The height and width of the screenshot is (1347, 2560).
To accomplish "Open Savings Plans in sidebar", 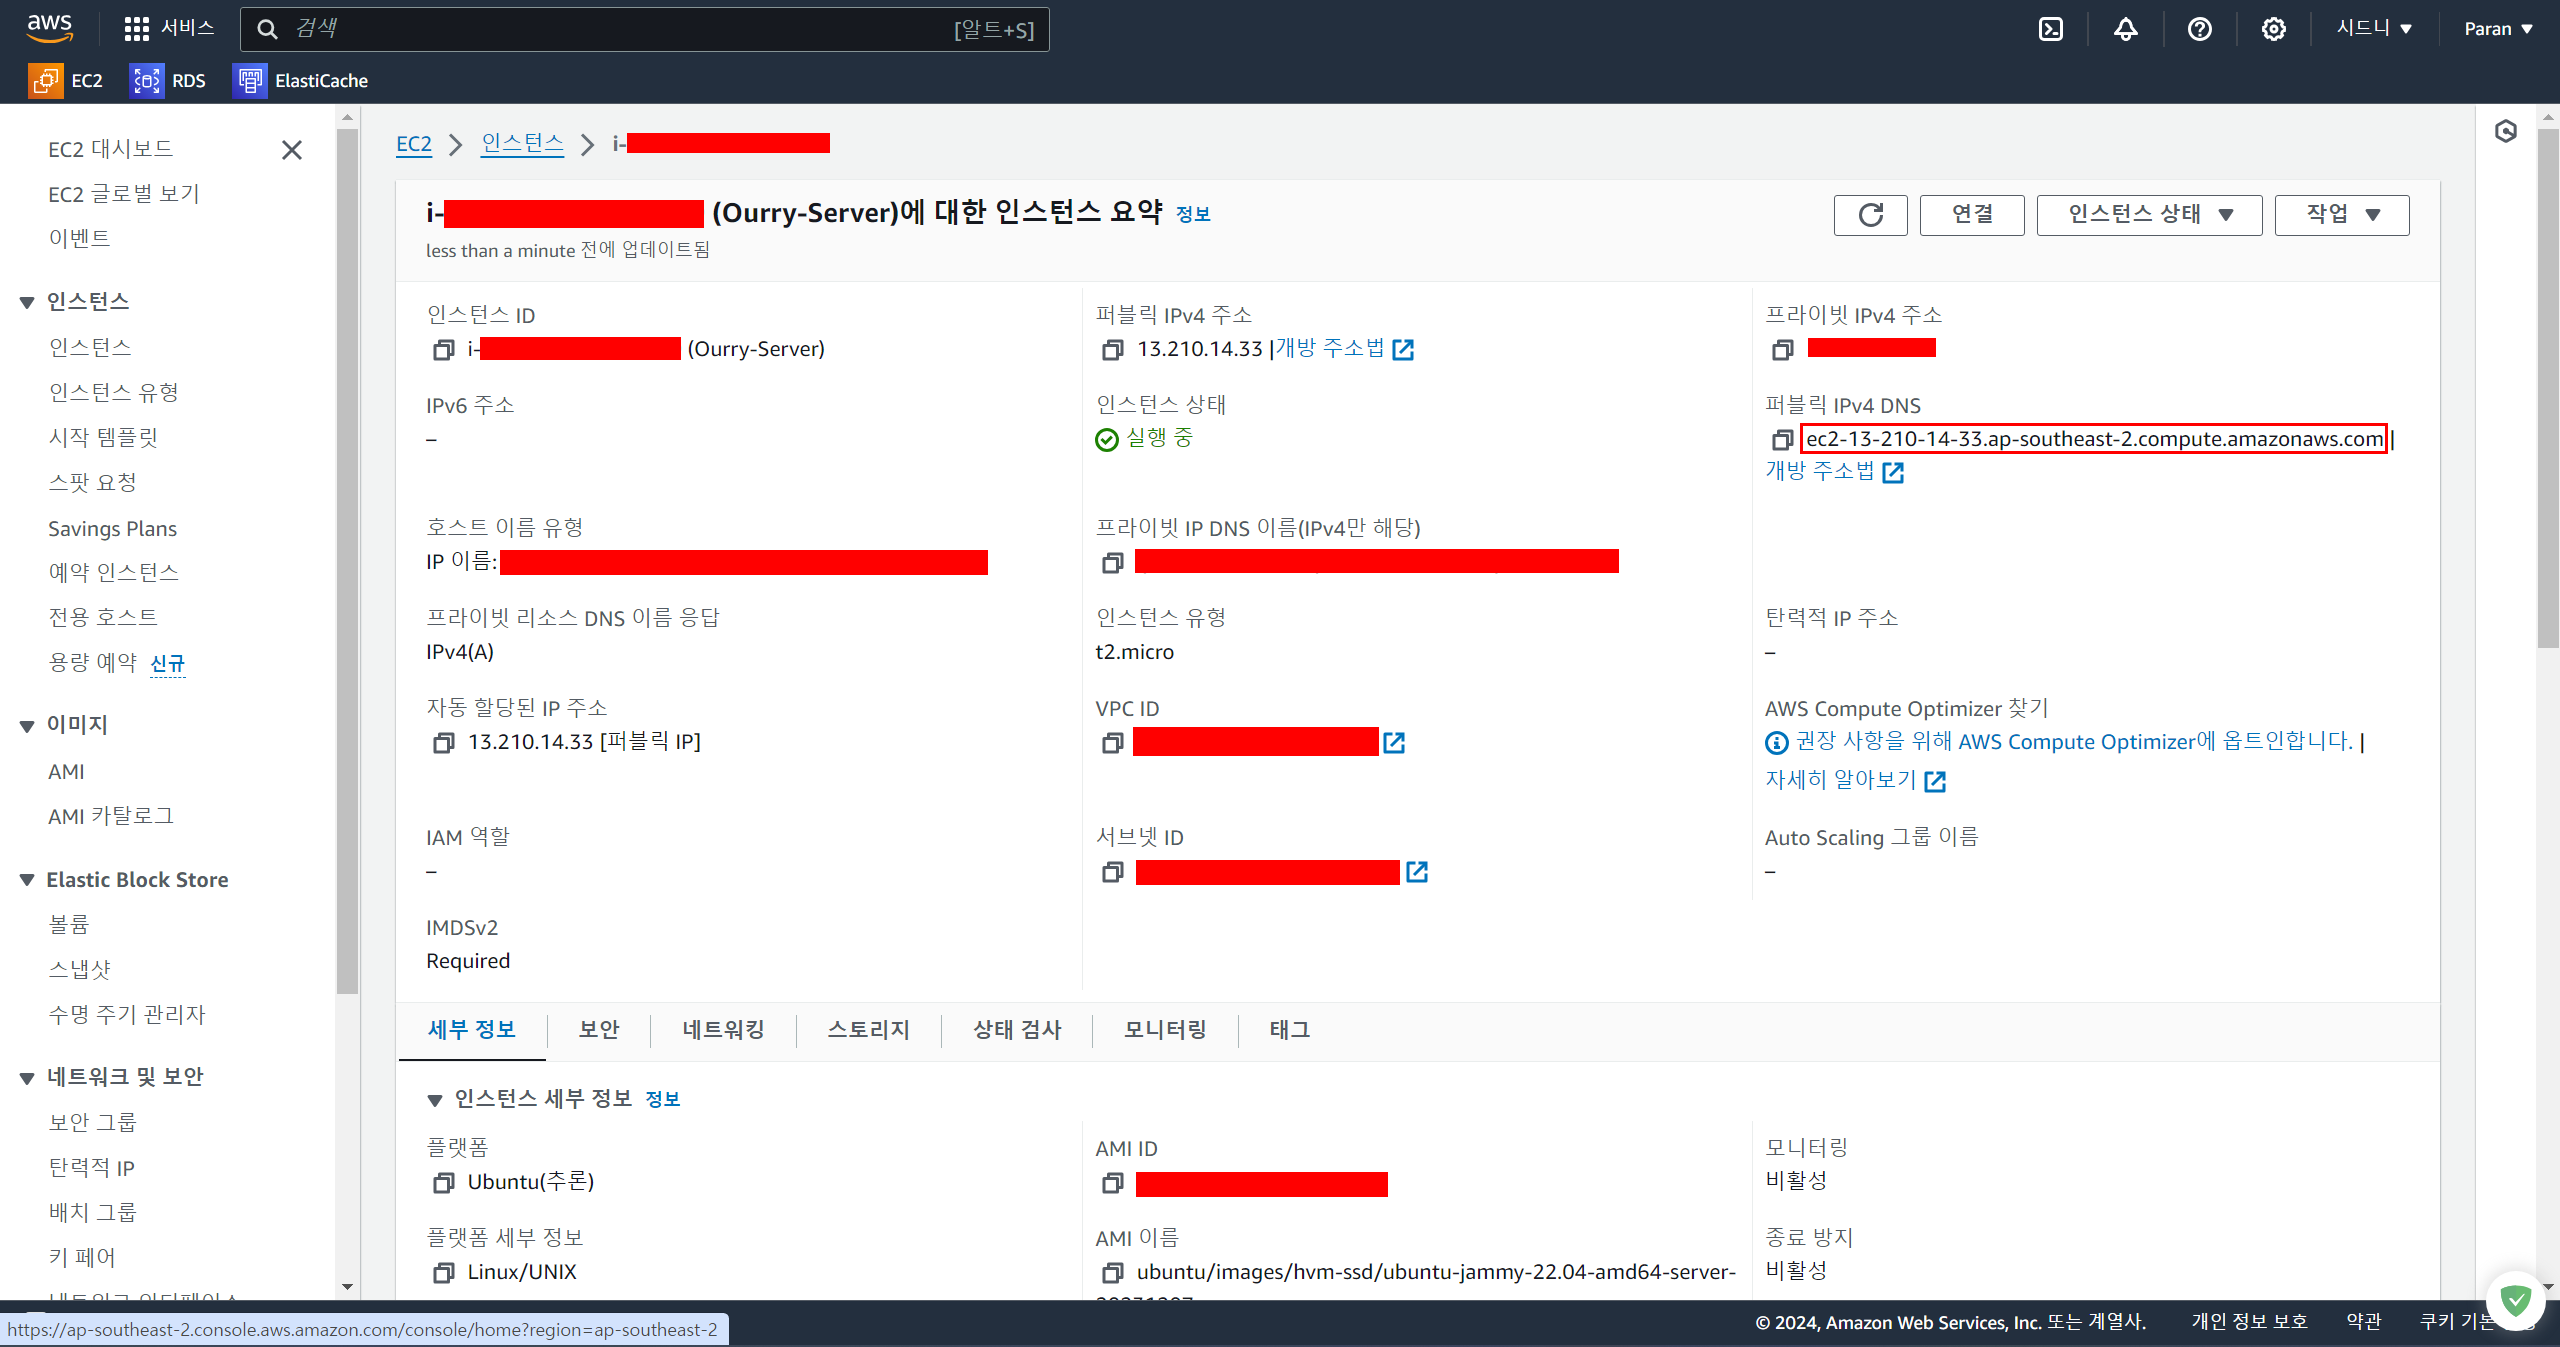I will [x=113, y=529].
